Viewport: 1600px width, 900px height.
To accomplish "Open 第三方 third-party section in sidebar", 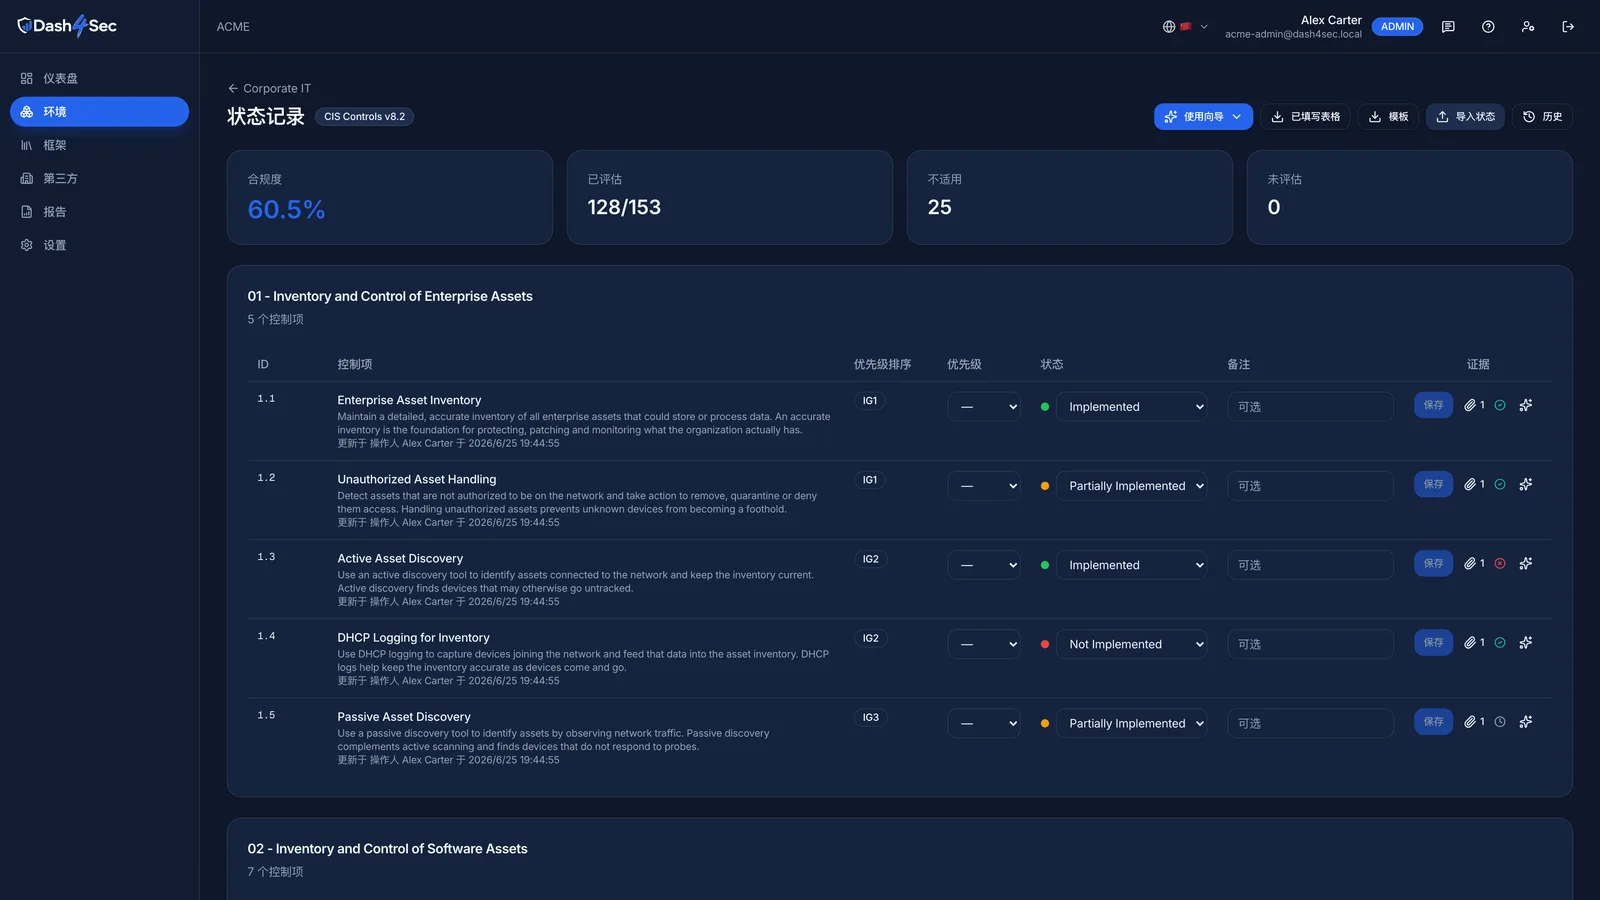I will click(99, 178).
